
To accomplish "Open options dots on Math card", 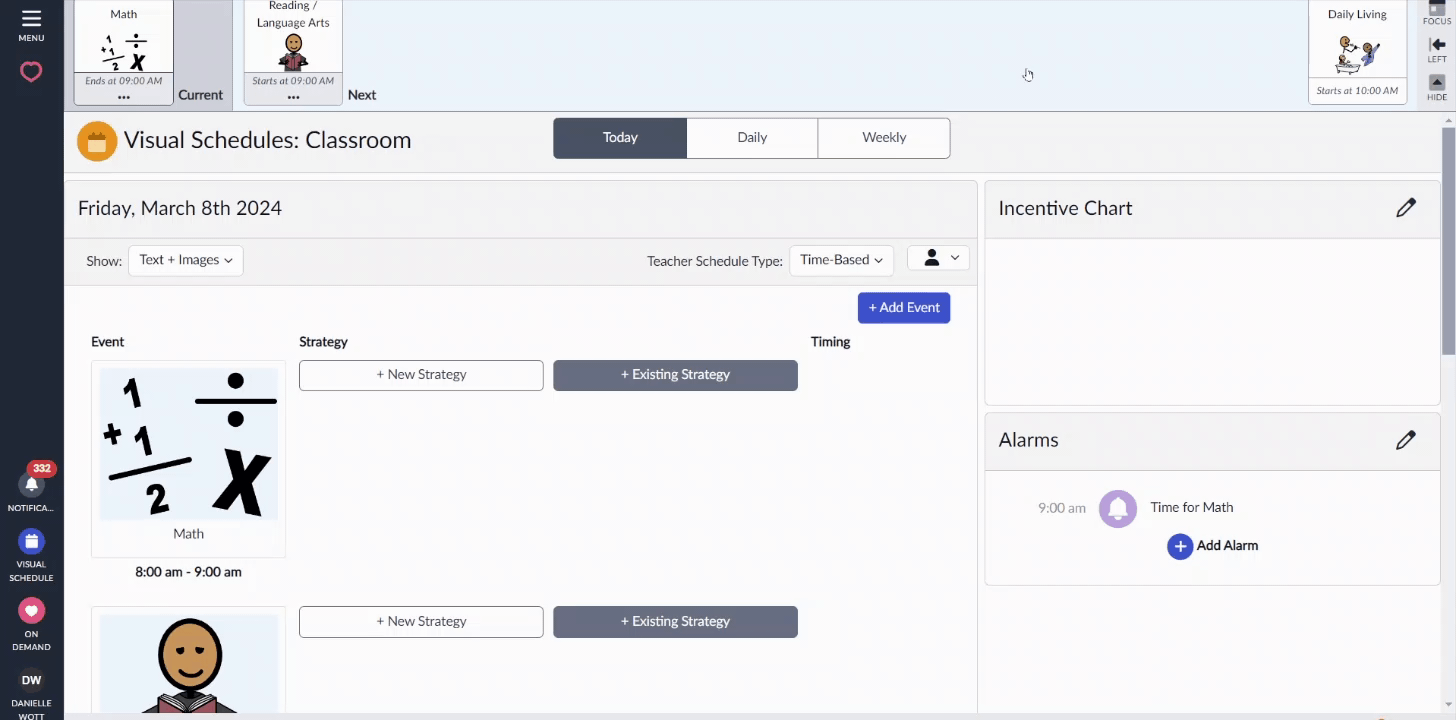I will pyautogui.click(x=124, y=97).
